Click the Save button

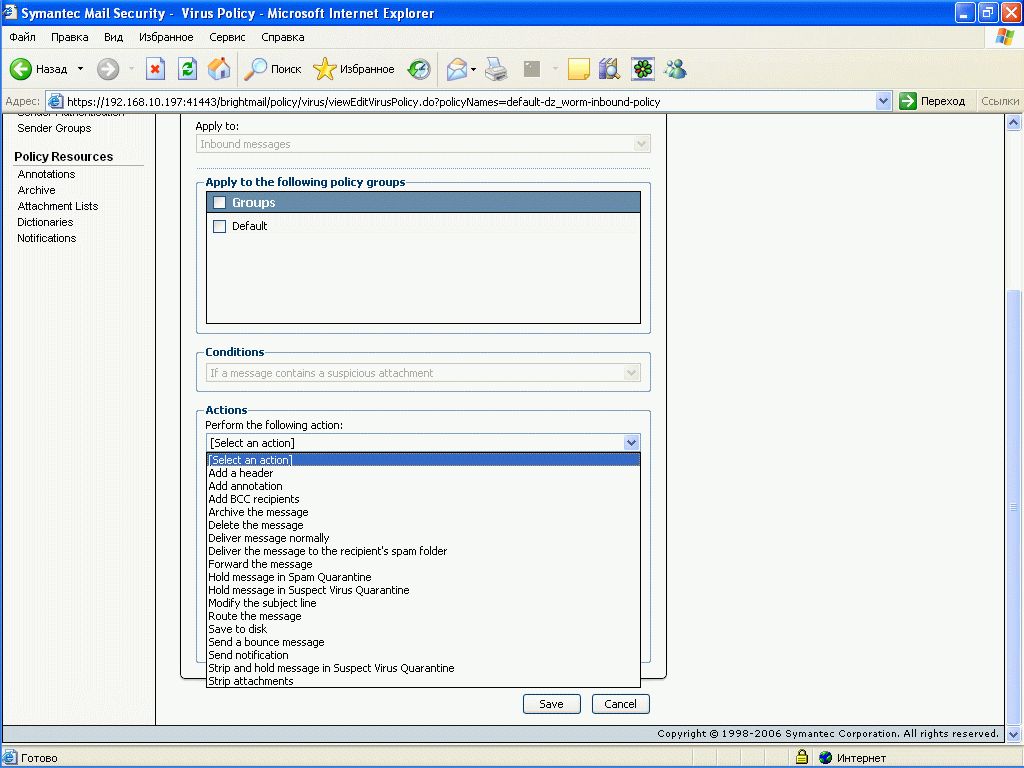coord(552,704)
